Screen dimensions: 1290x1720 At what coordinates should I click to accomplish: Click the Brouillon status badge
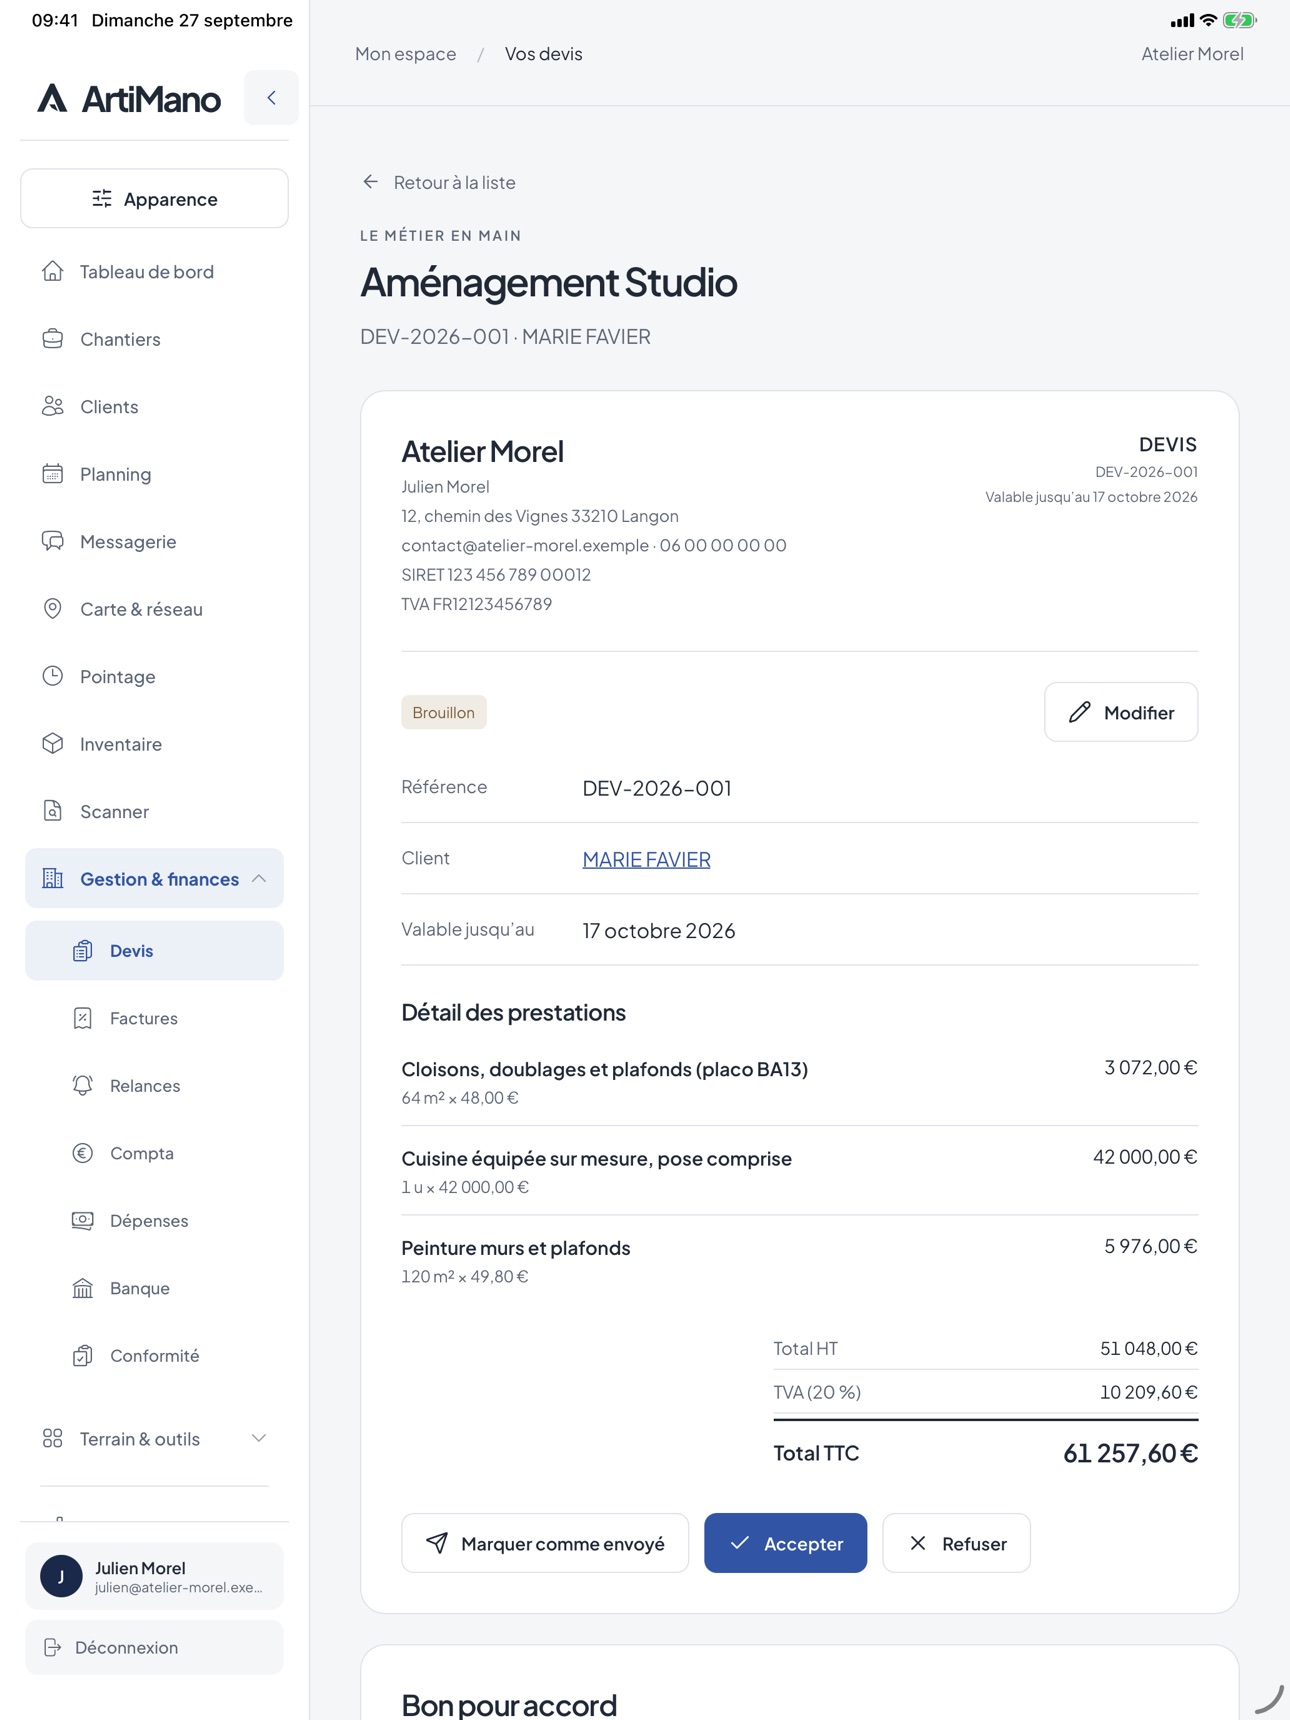click(444, 712)
